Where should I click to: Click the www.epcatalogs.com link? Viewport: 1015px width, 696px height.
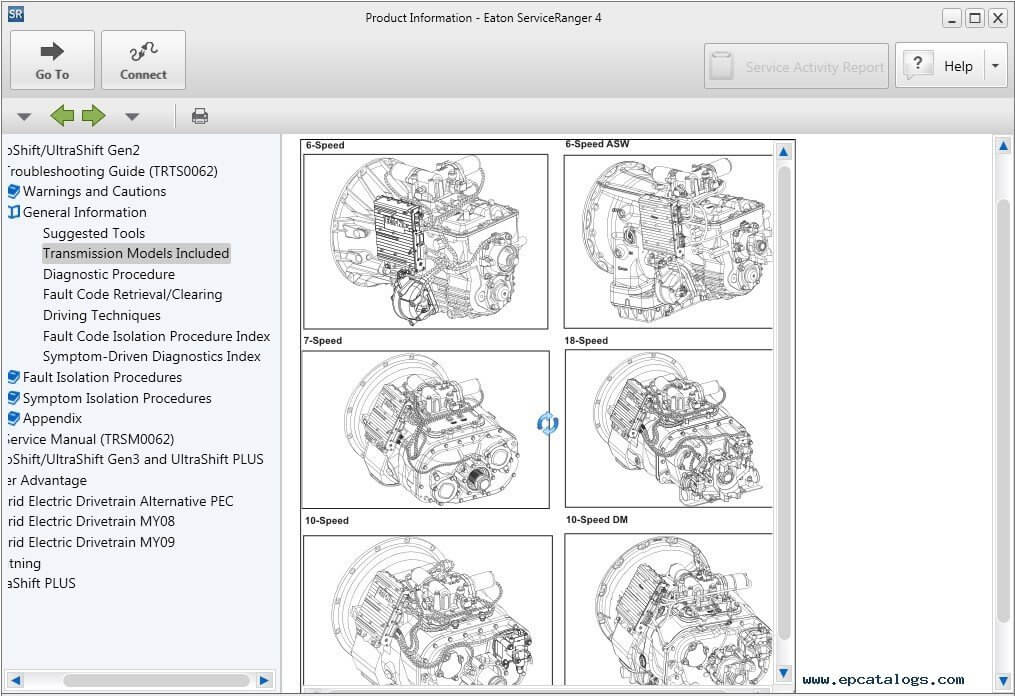click(884, 678)
